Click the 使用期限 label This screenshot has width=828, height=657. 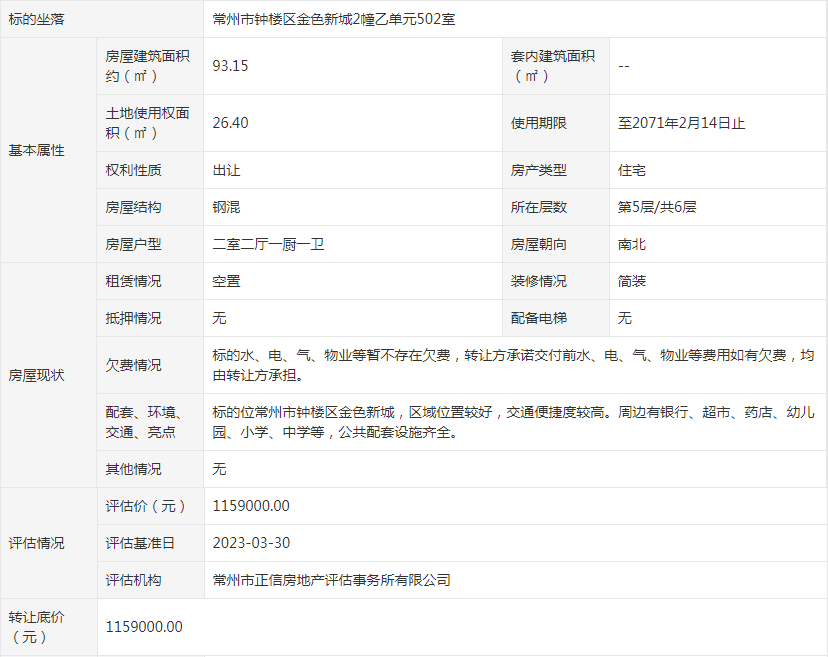(x=539, y=123)
